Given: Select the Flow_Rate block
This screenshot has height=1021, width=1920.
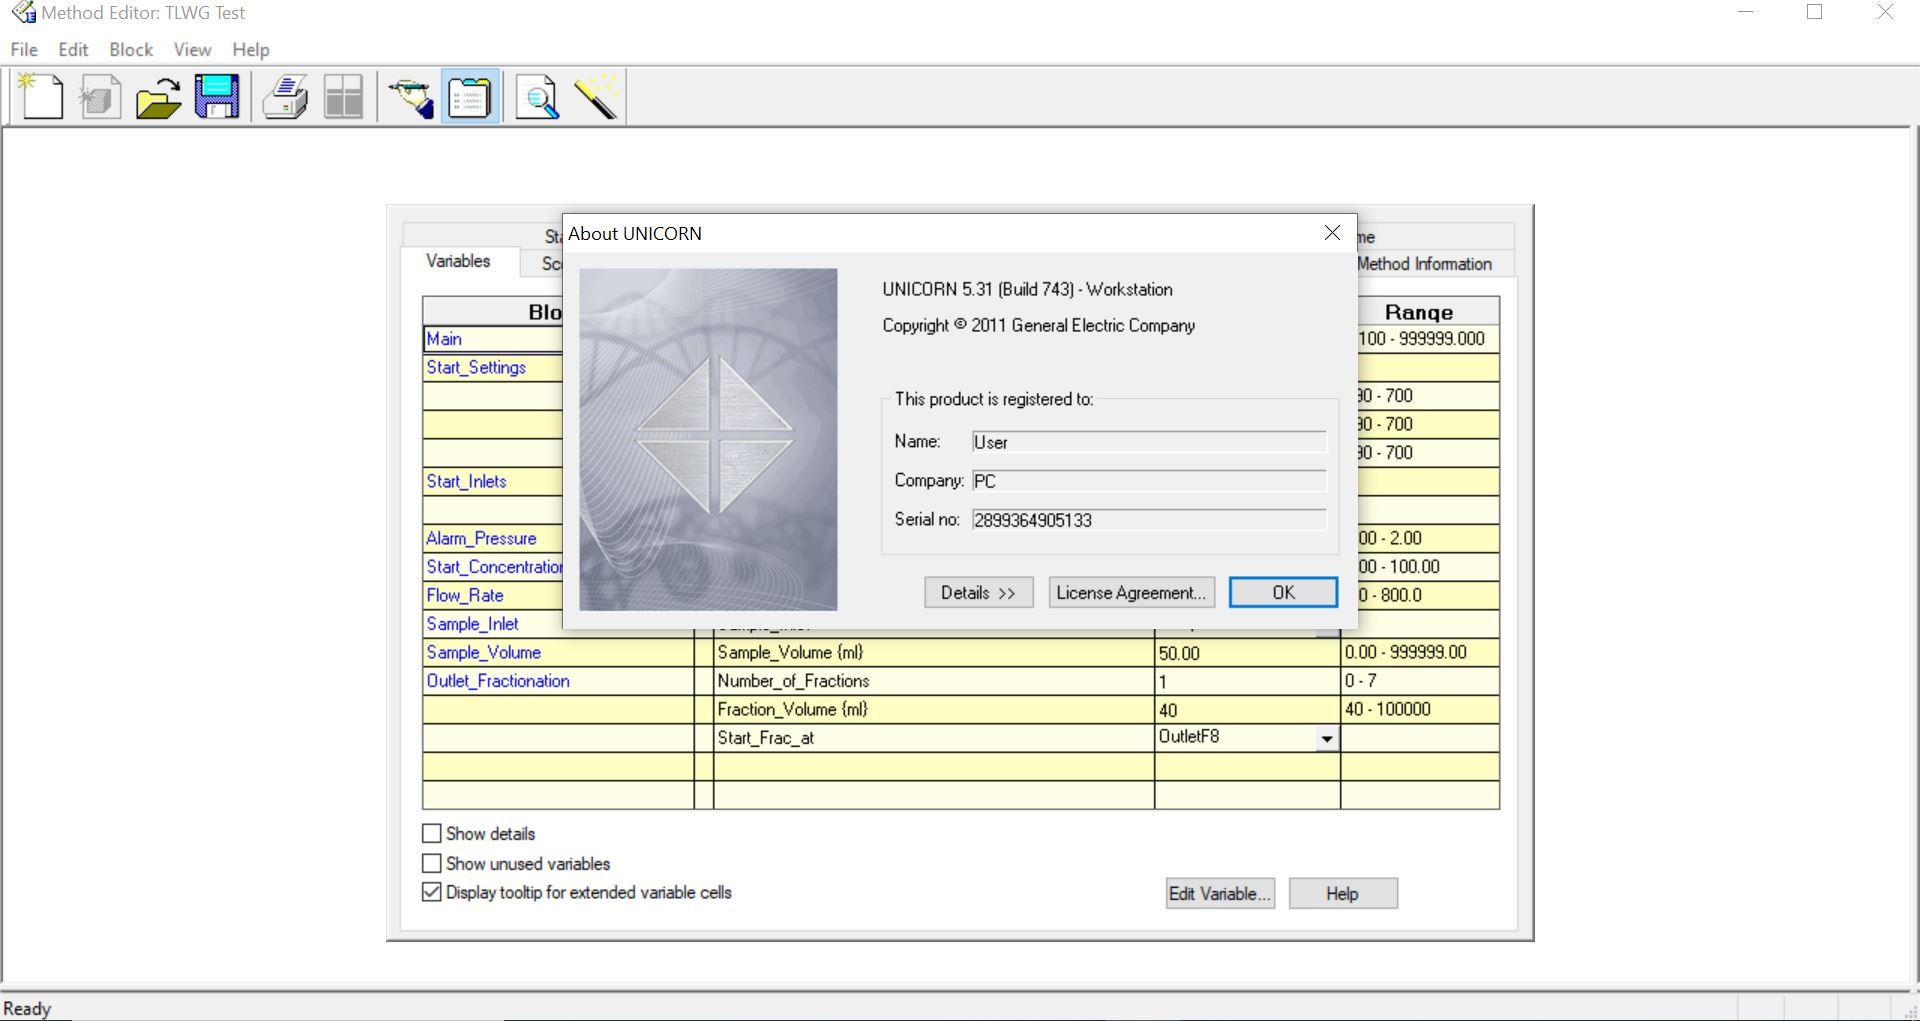Looking at the screenshot, I should 465,595.
